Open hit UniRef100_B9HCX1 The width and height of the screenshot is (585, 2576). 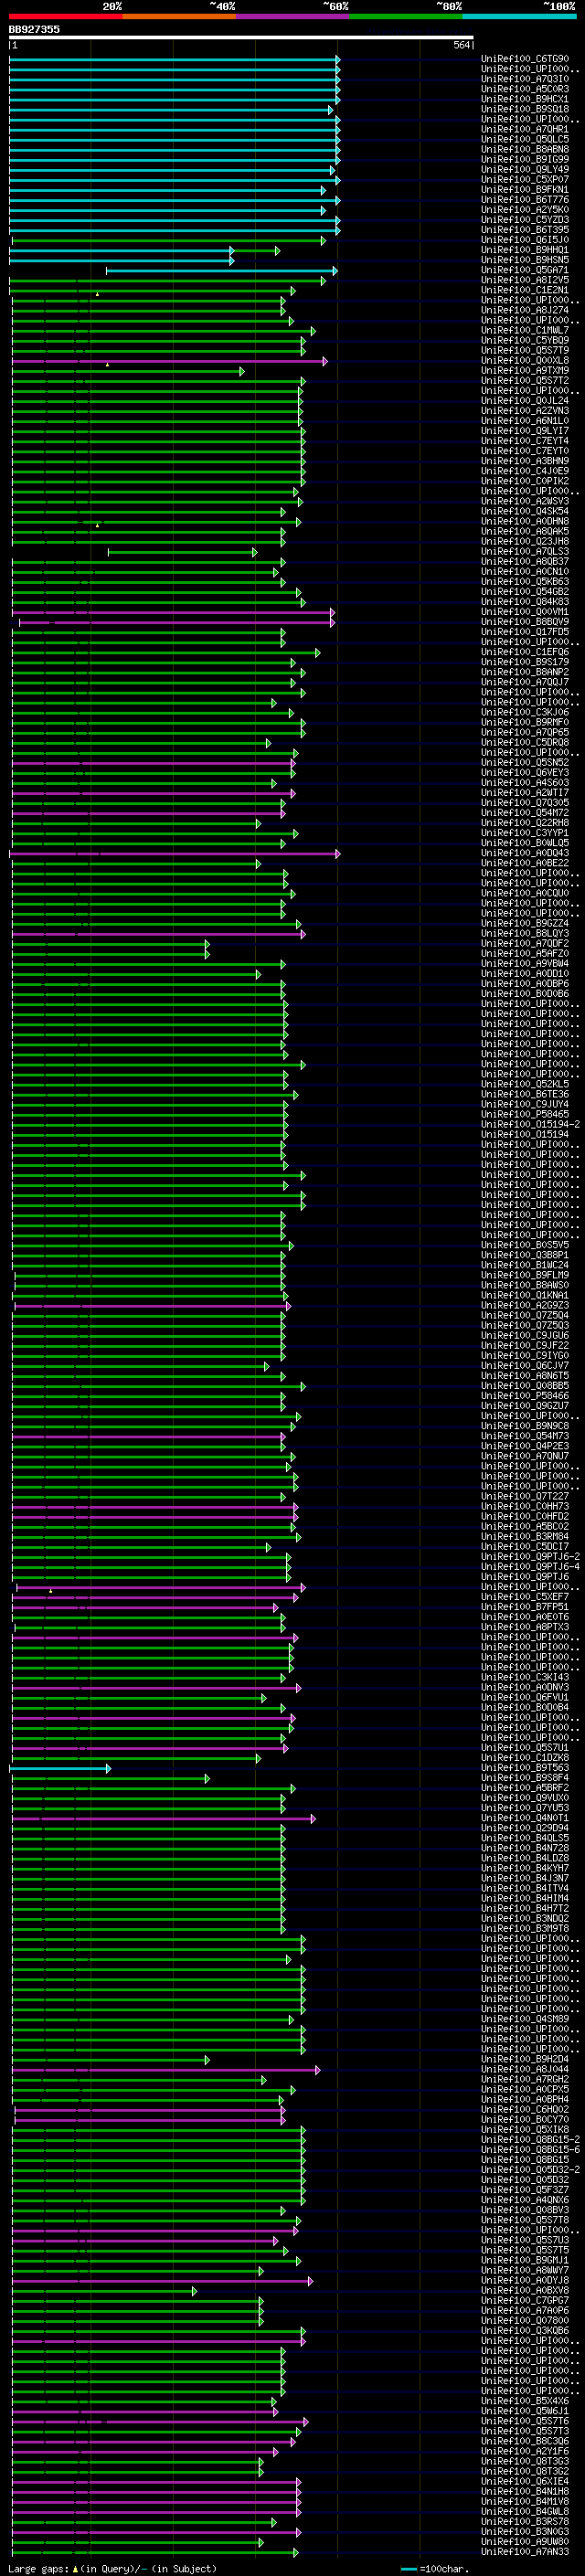coord(525,99)
